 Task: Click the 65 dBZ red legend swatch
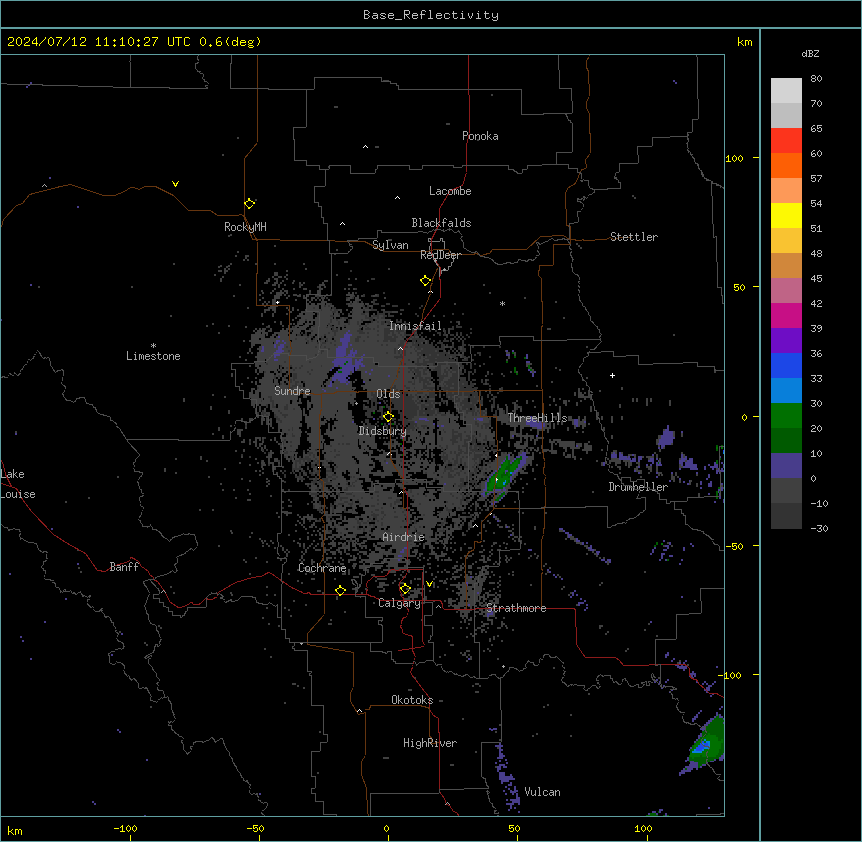tap(786, 141)
